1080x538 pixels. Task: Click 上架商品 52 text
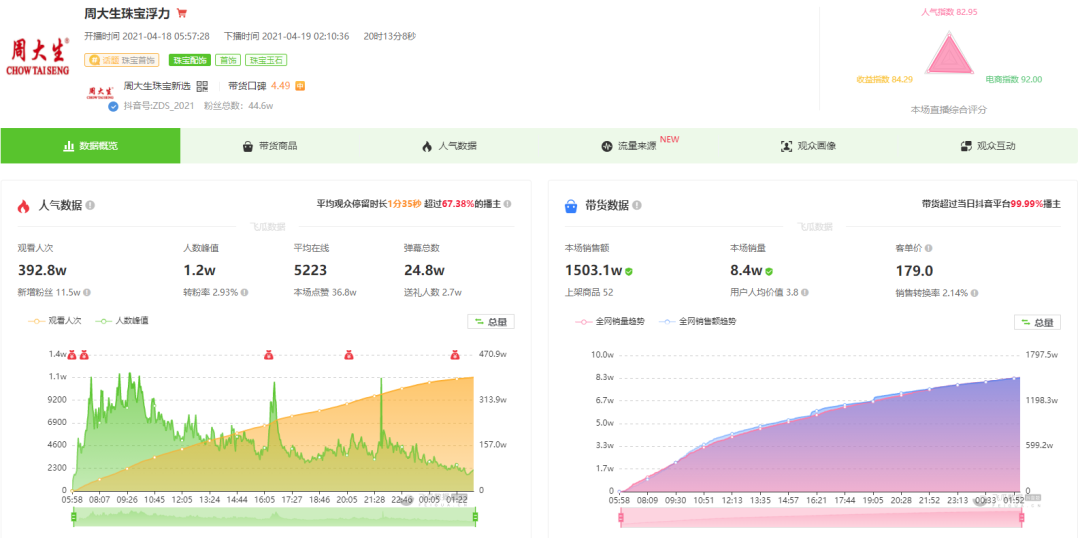click(x=588, y=292)
